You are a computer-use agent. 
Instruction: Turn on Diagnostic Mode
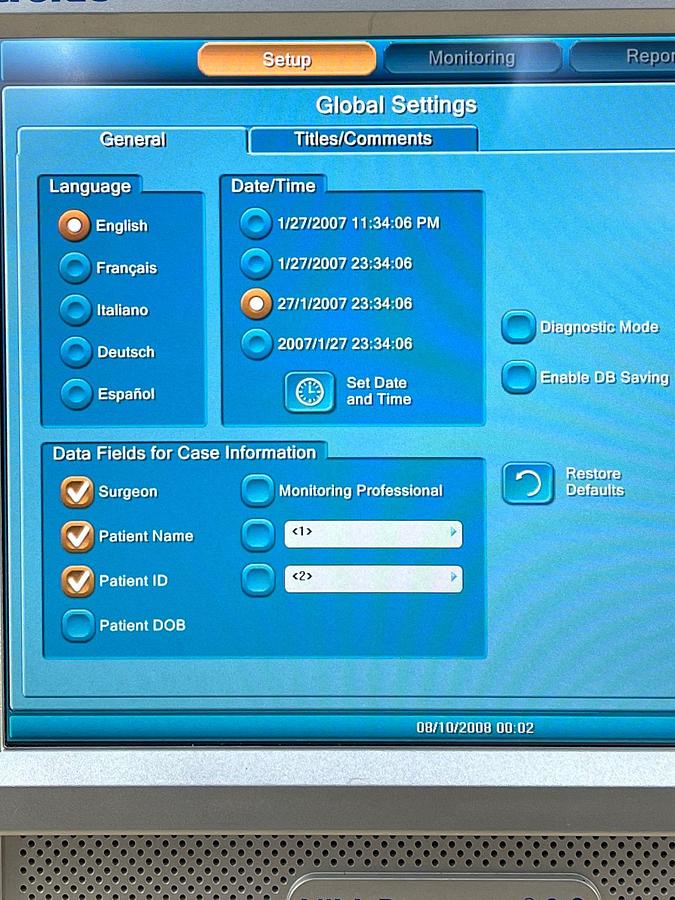518,327
